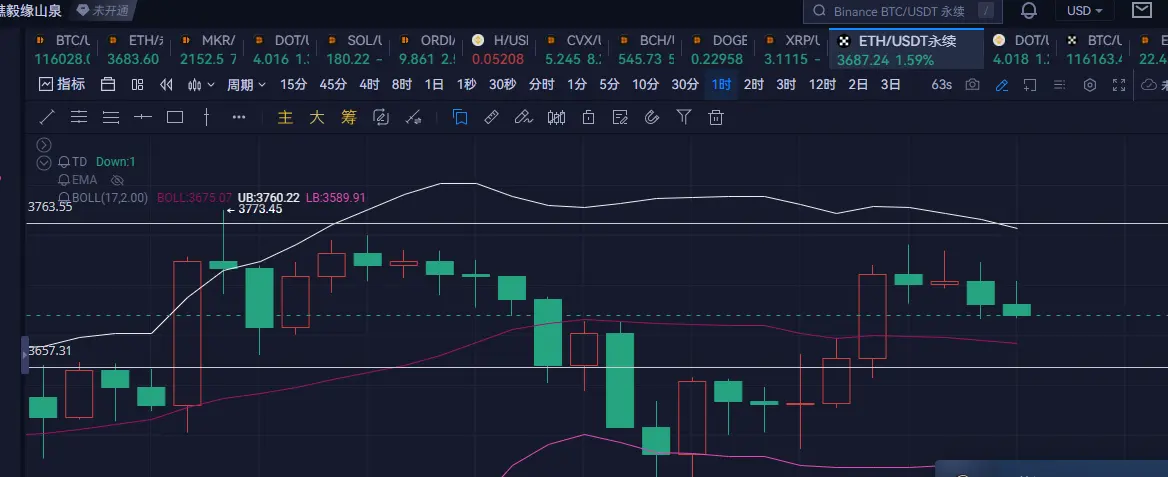The image size is (1168, 477).
Task: Click the add-window square plus icon
Action: point(1030,85)
